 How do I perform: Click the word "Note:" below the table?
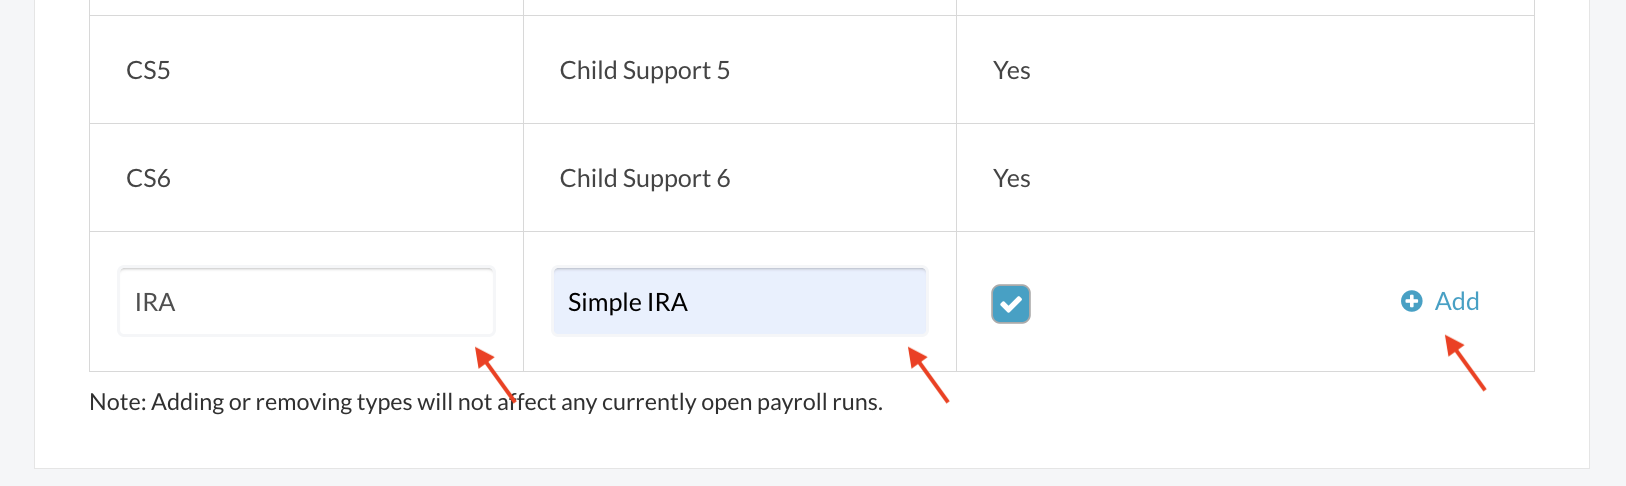coord(117,402)
